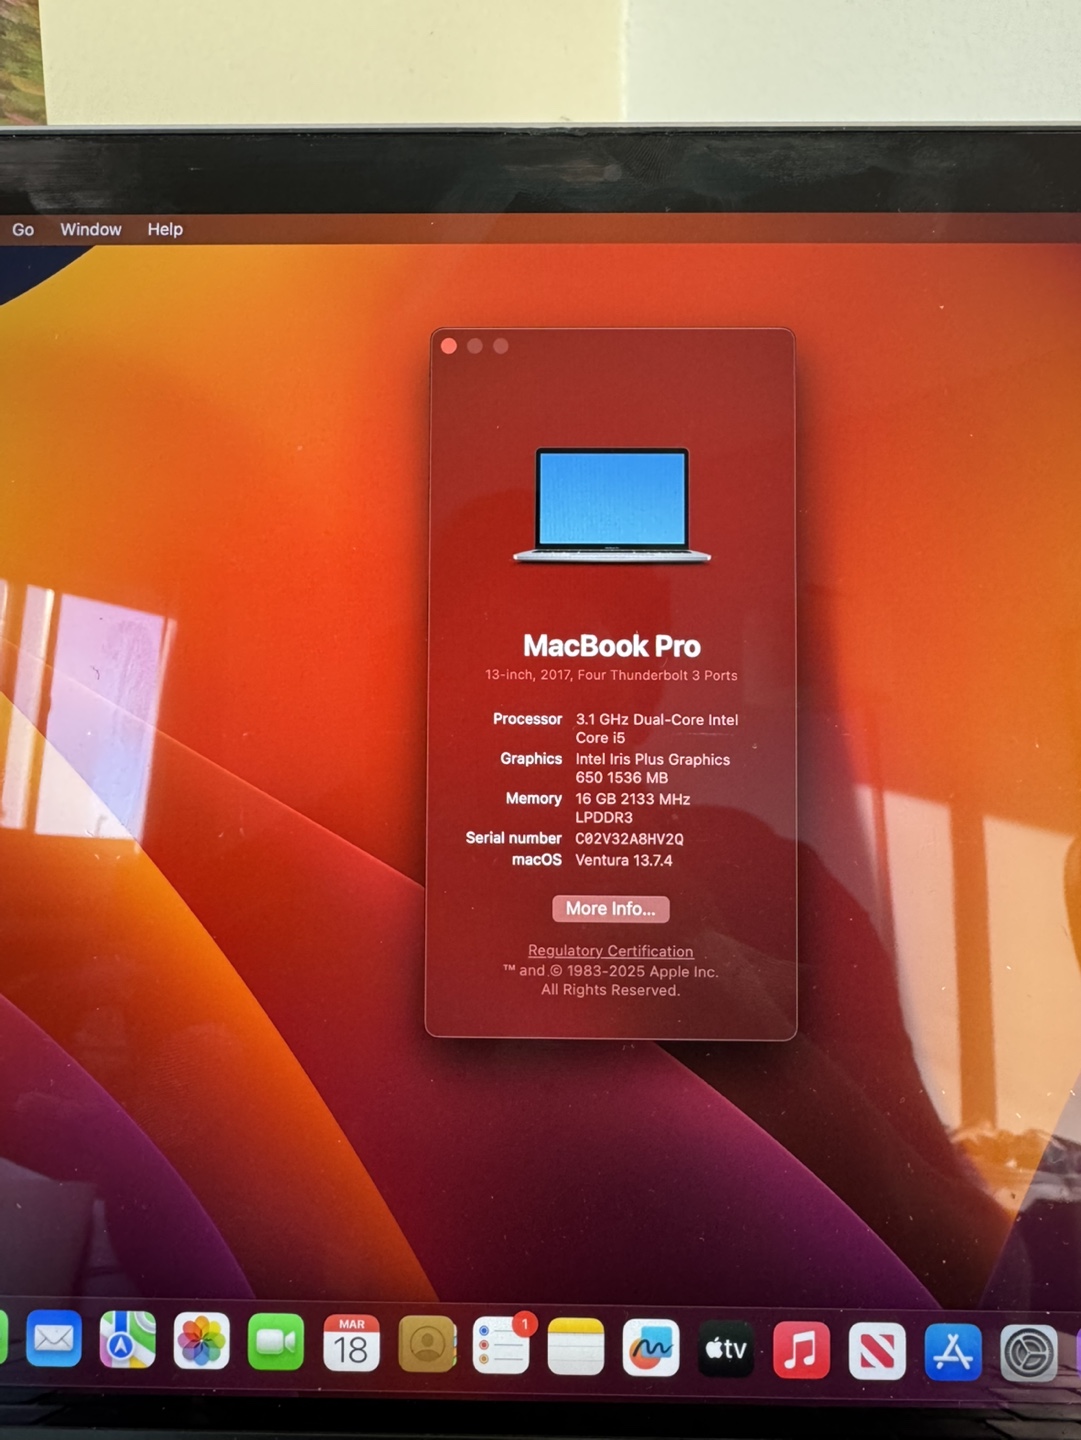The image size is (1081, 1440).
Task: Start FaceTime from the Dock
Action: point(276,1342)
